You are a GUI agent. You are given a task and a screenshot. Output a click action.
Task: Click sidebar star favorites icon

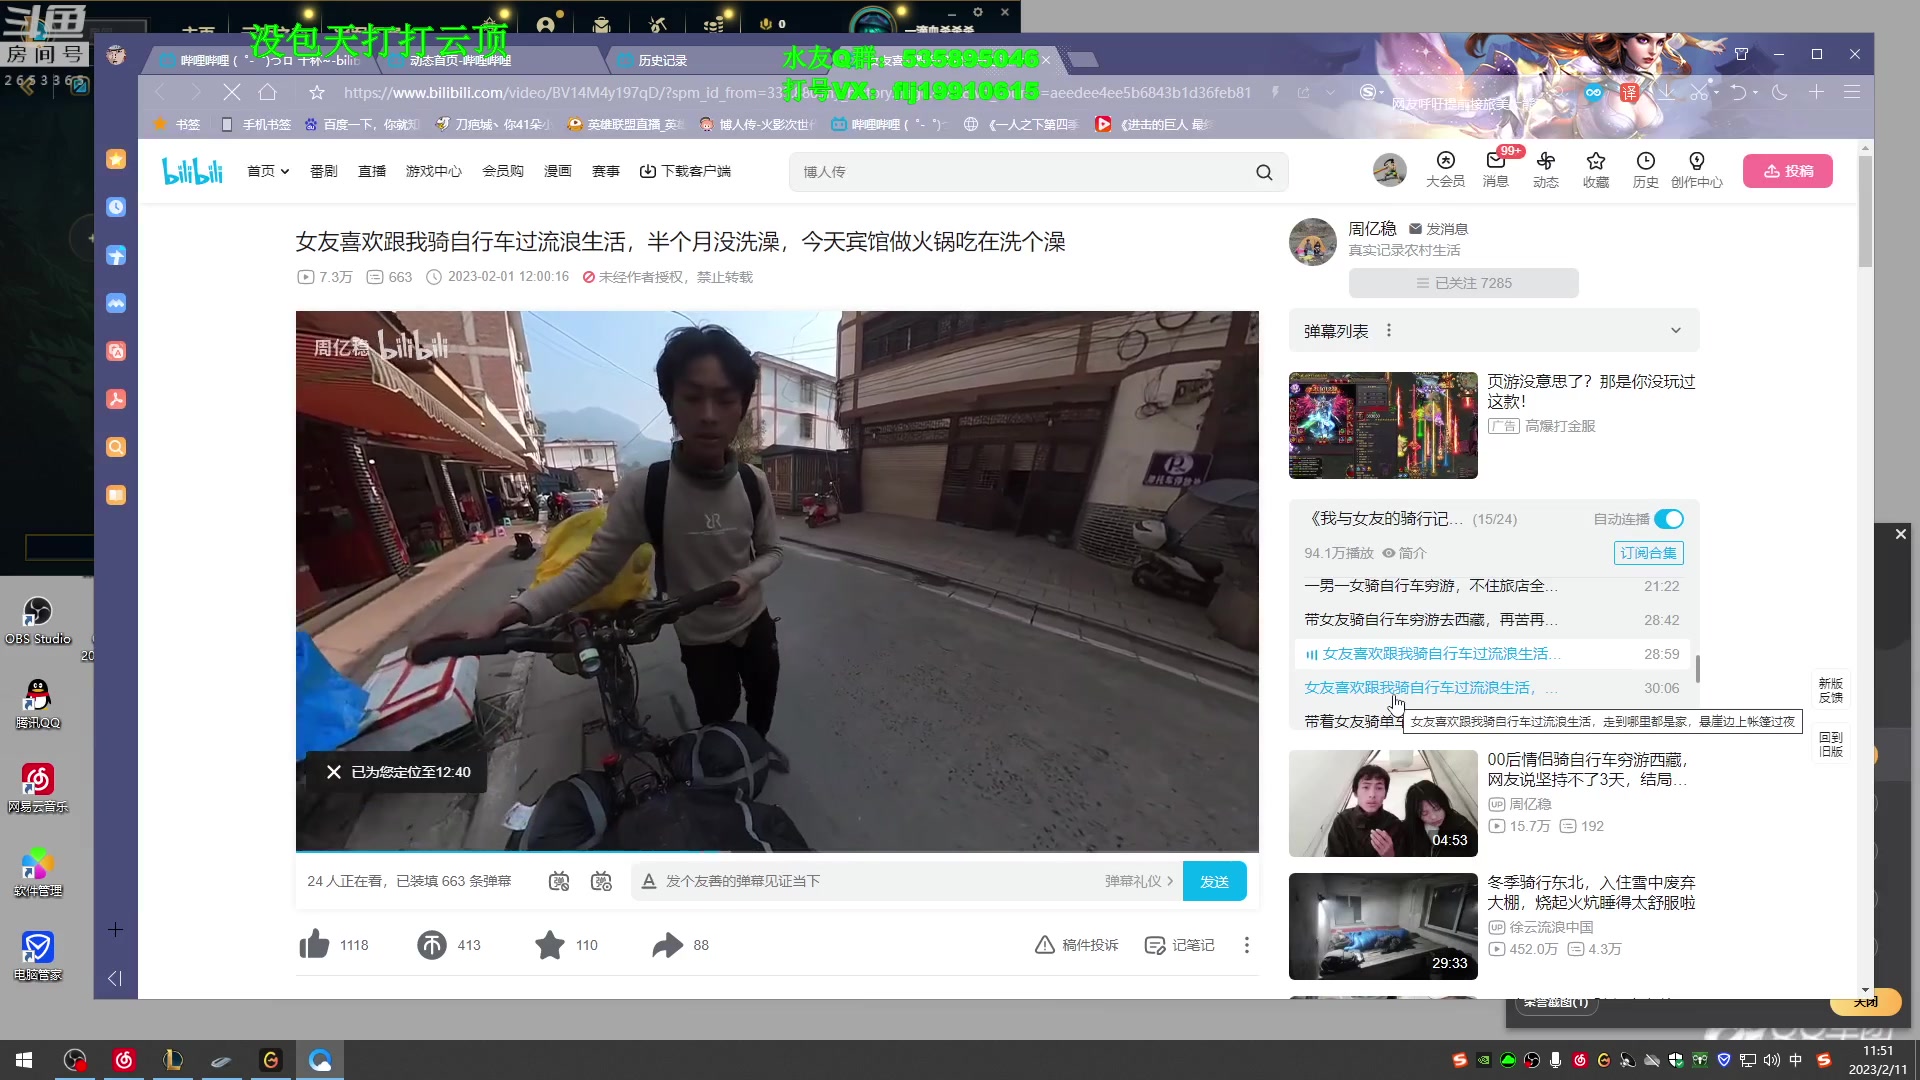(x=116, y=159)
